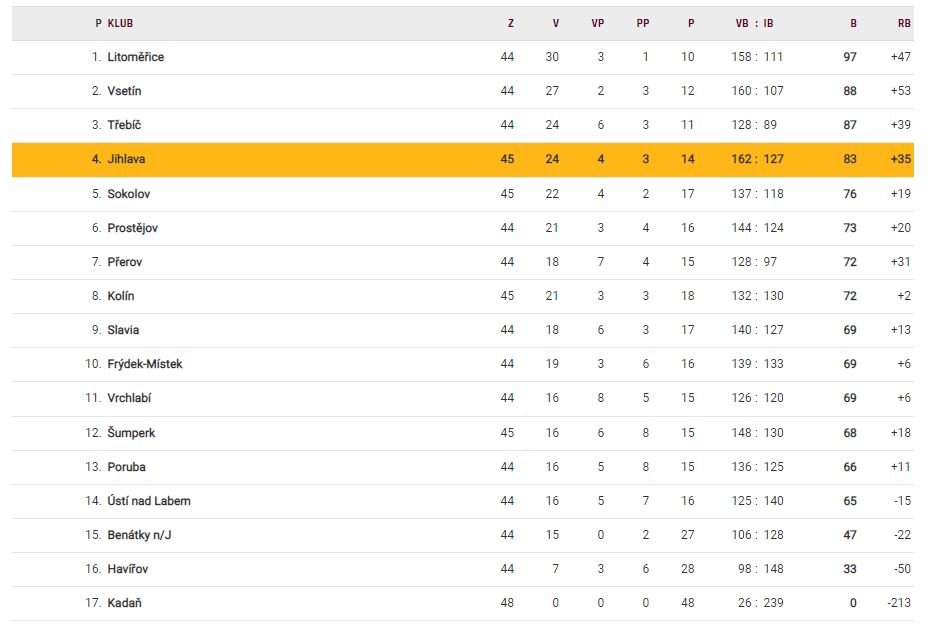Select the Benátky n/J team

[139, 535]
